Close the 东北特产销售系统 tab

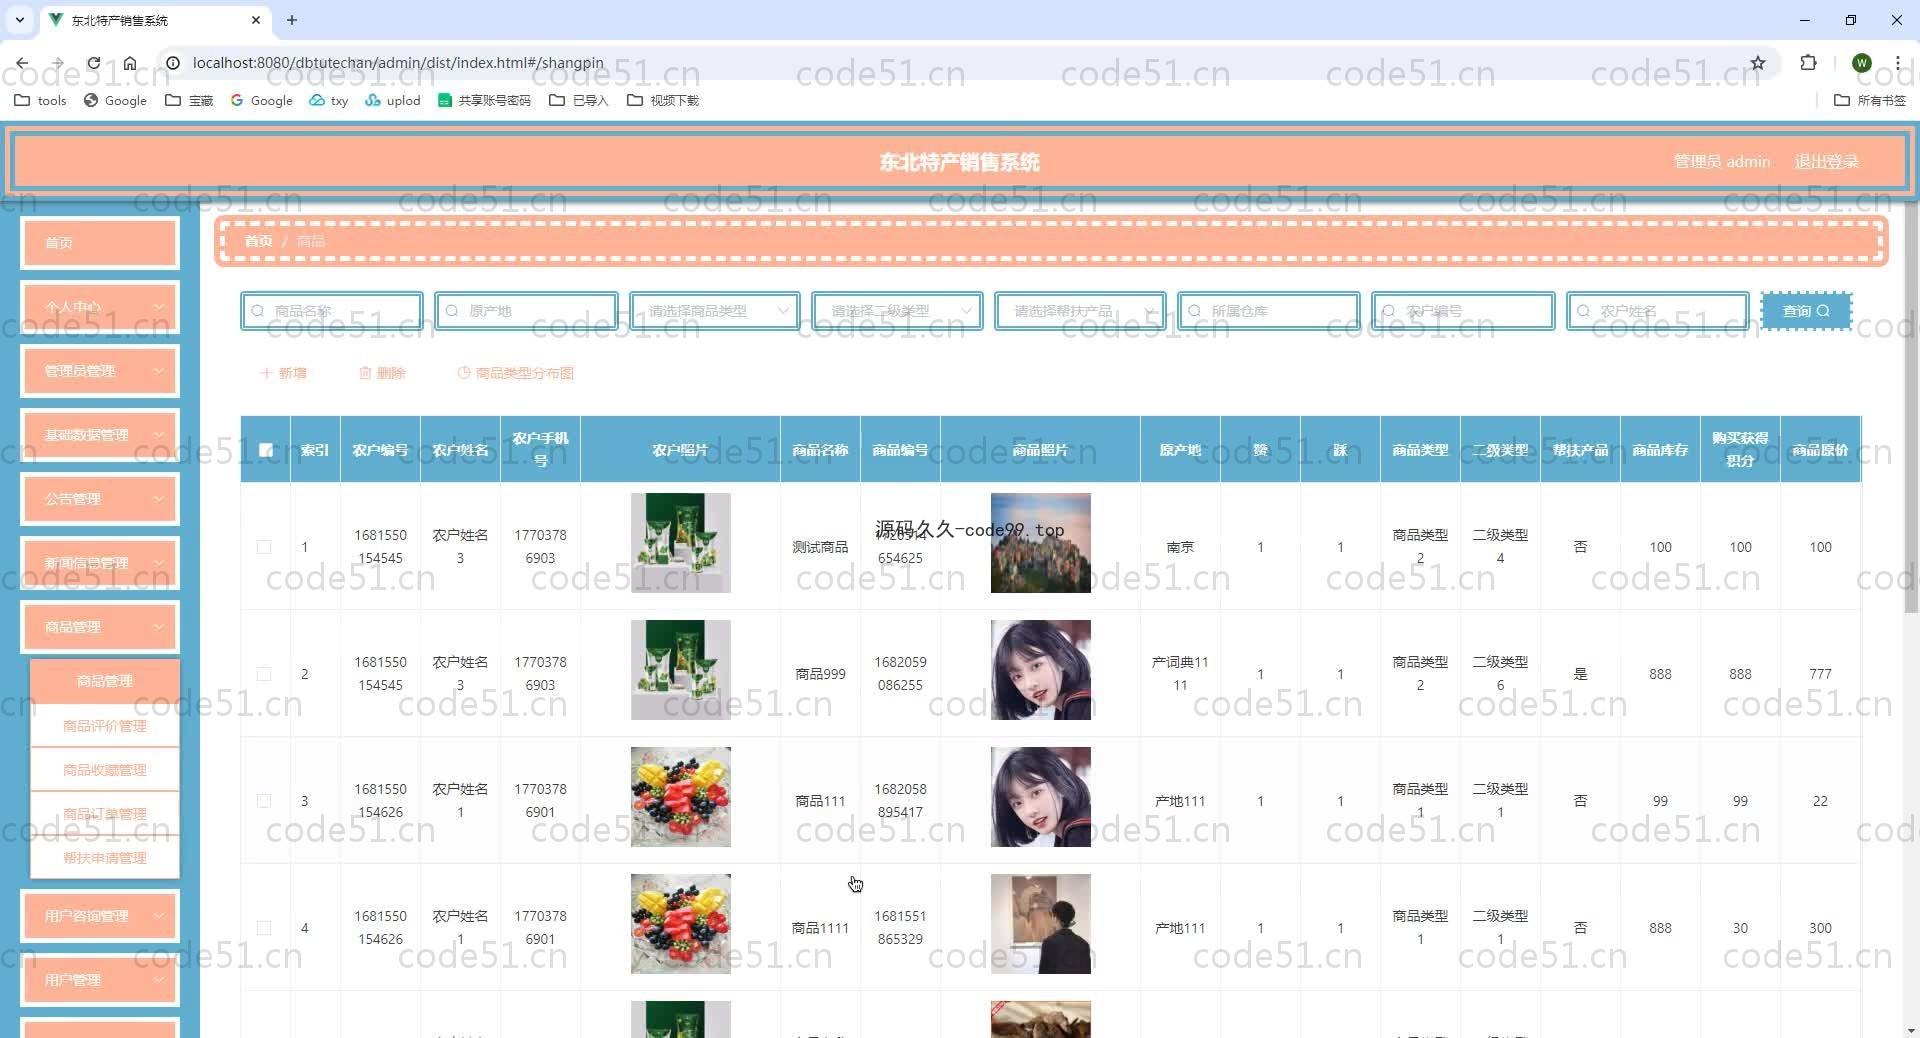pos(256,19)
